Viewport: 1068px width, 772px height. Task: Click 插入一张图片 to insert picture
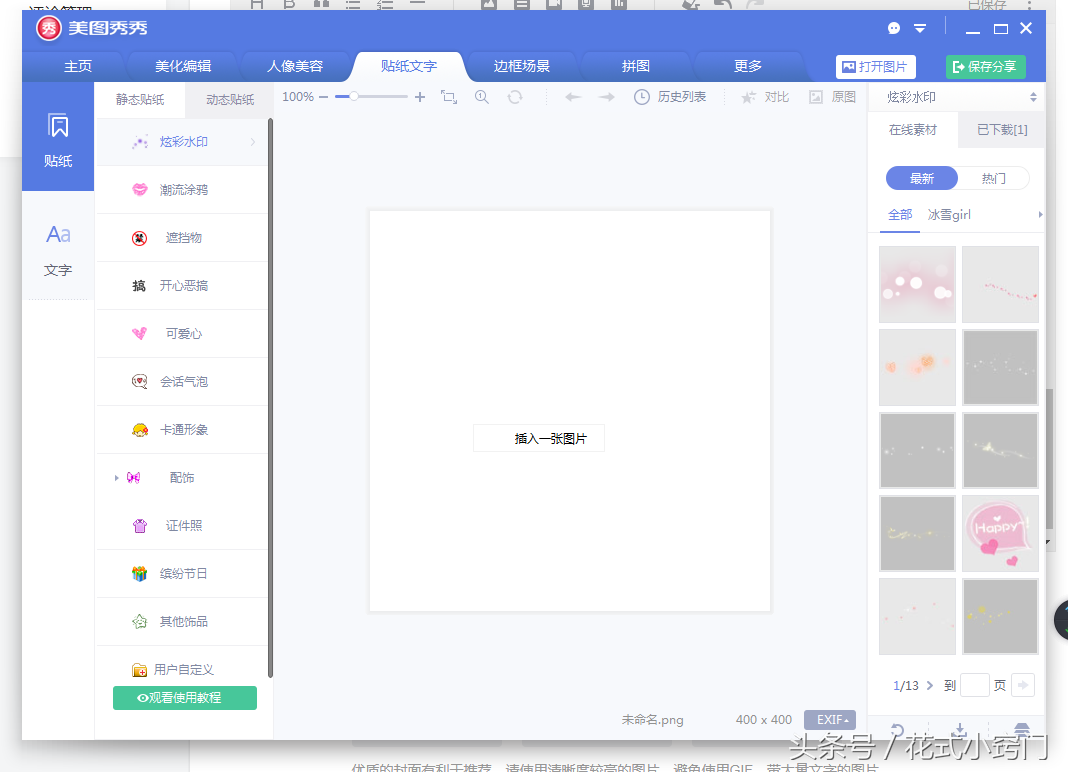point(538,438)
